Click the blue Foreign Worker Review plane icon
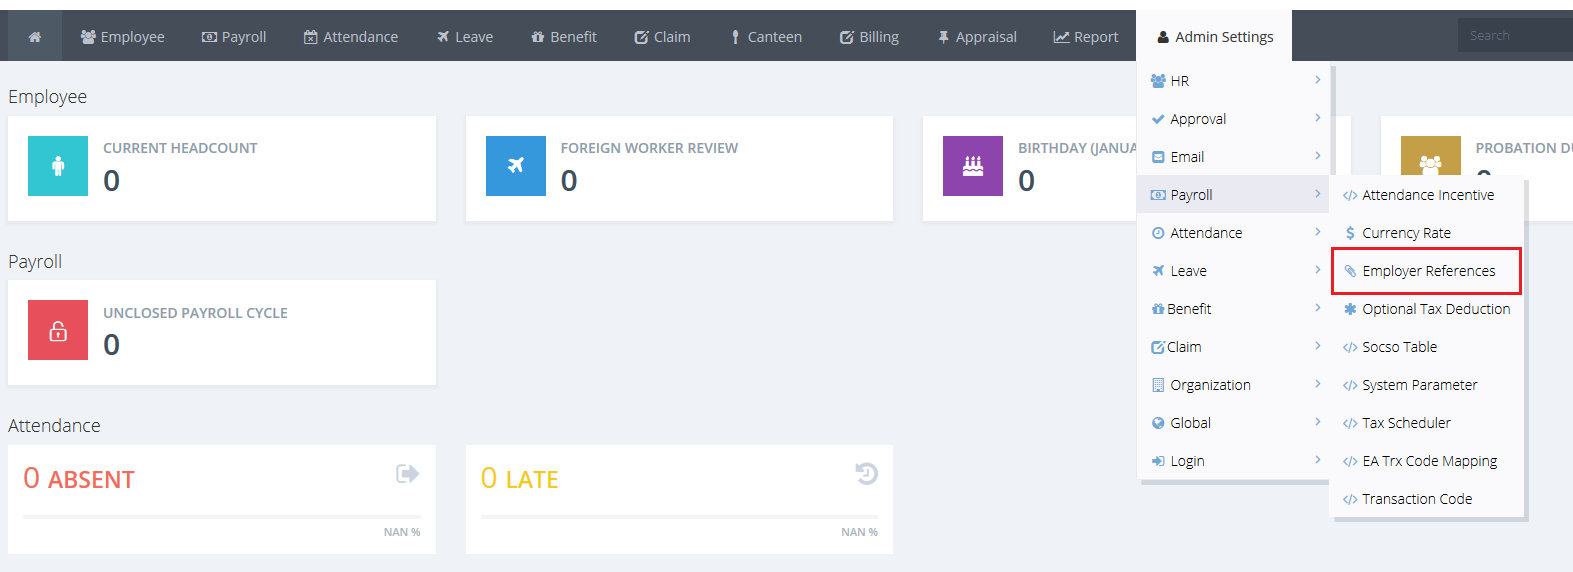Screen dimensions: 1573x572 pyautogui.click(x=516, y=166)
